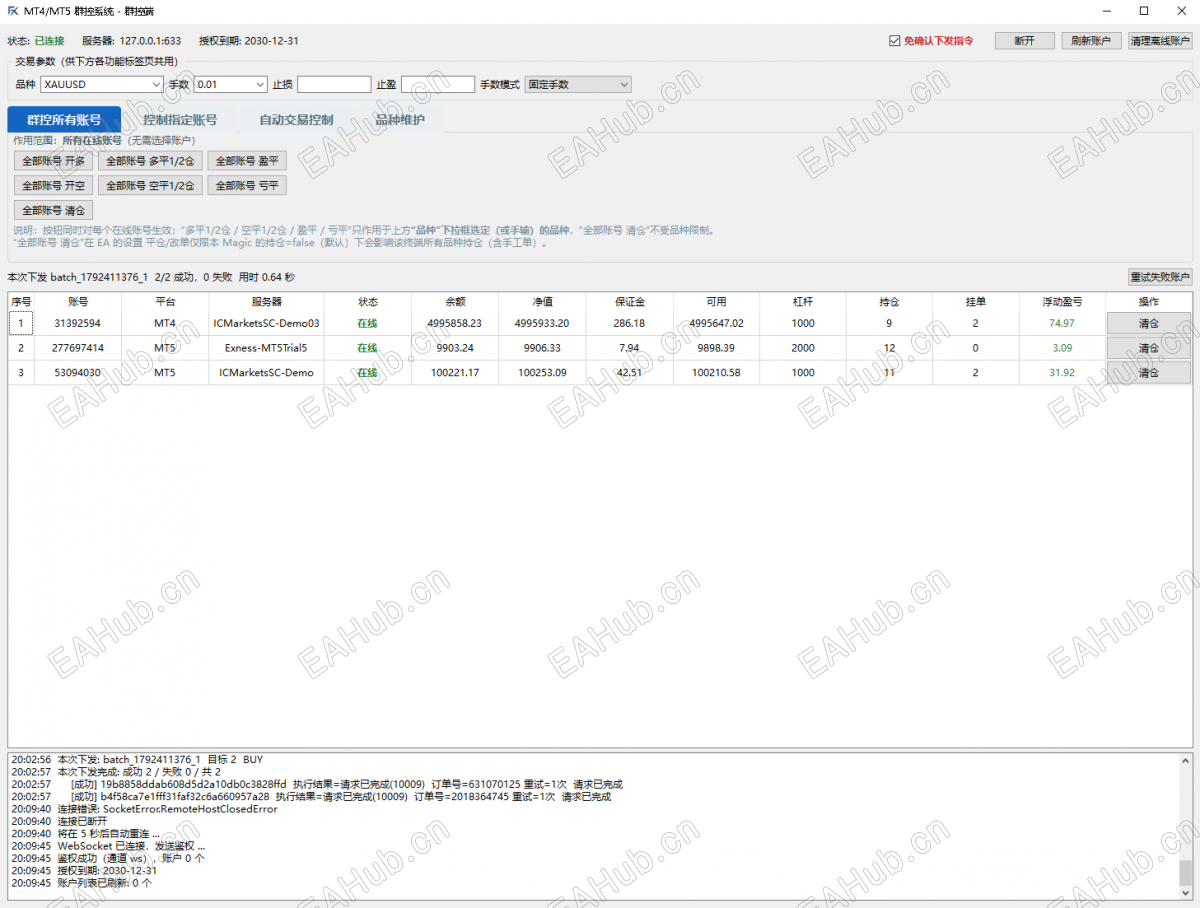Screen dimensions: 1200x908
Task: Expand the 手数 0.01 dropdown
Action: pos(231,85)
